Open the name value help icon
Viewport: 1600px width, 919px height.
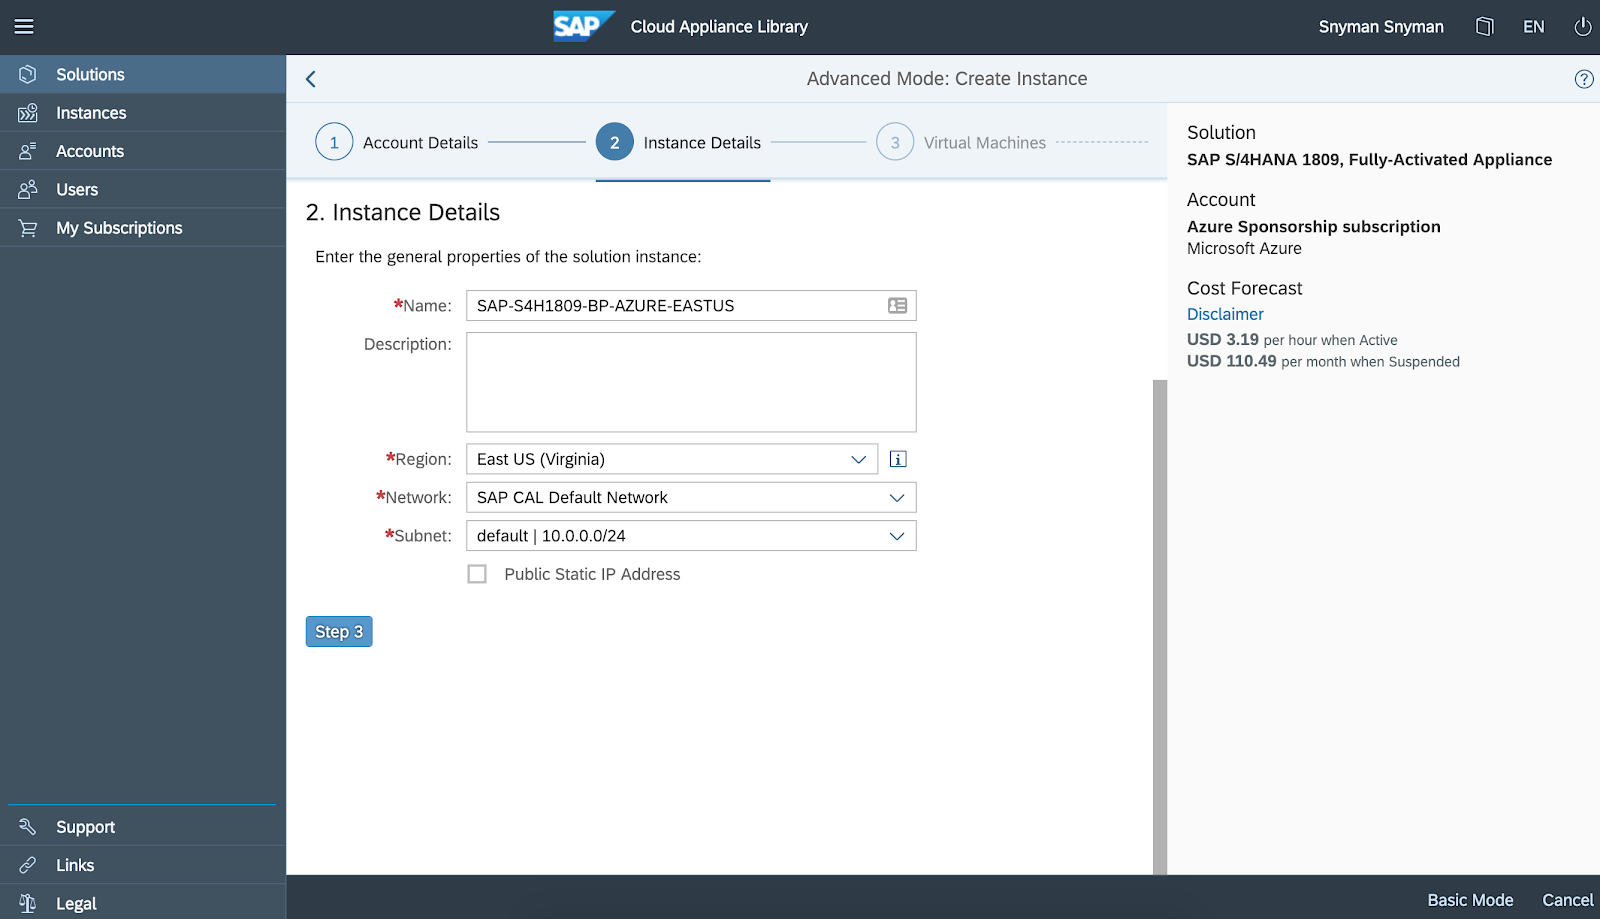pos(898,306)
